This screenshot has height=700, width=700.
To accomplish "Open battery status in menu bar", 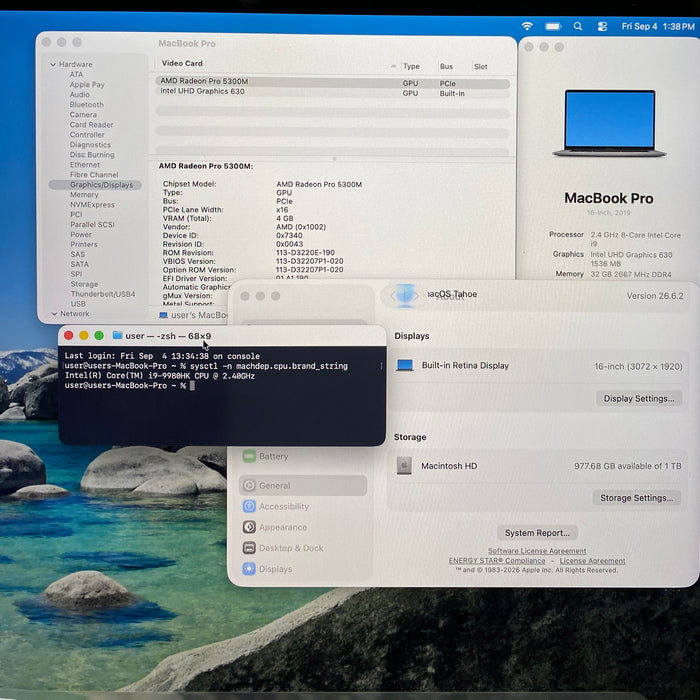I will [553, 26].
